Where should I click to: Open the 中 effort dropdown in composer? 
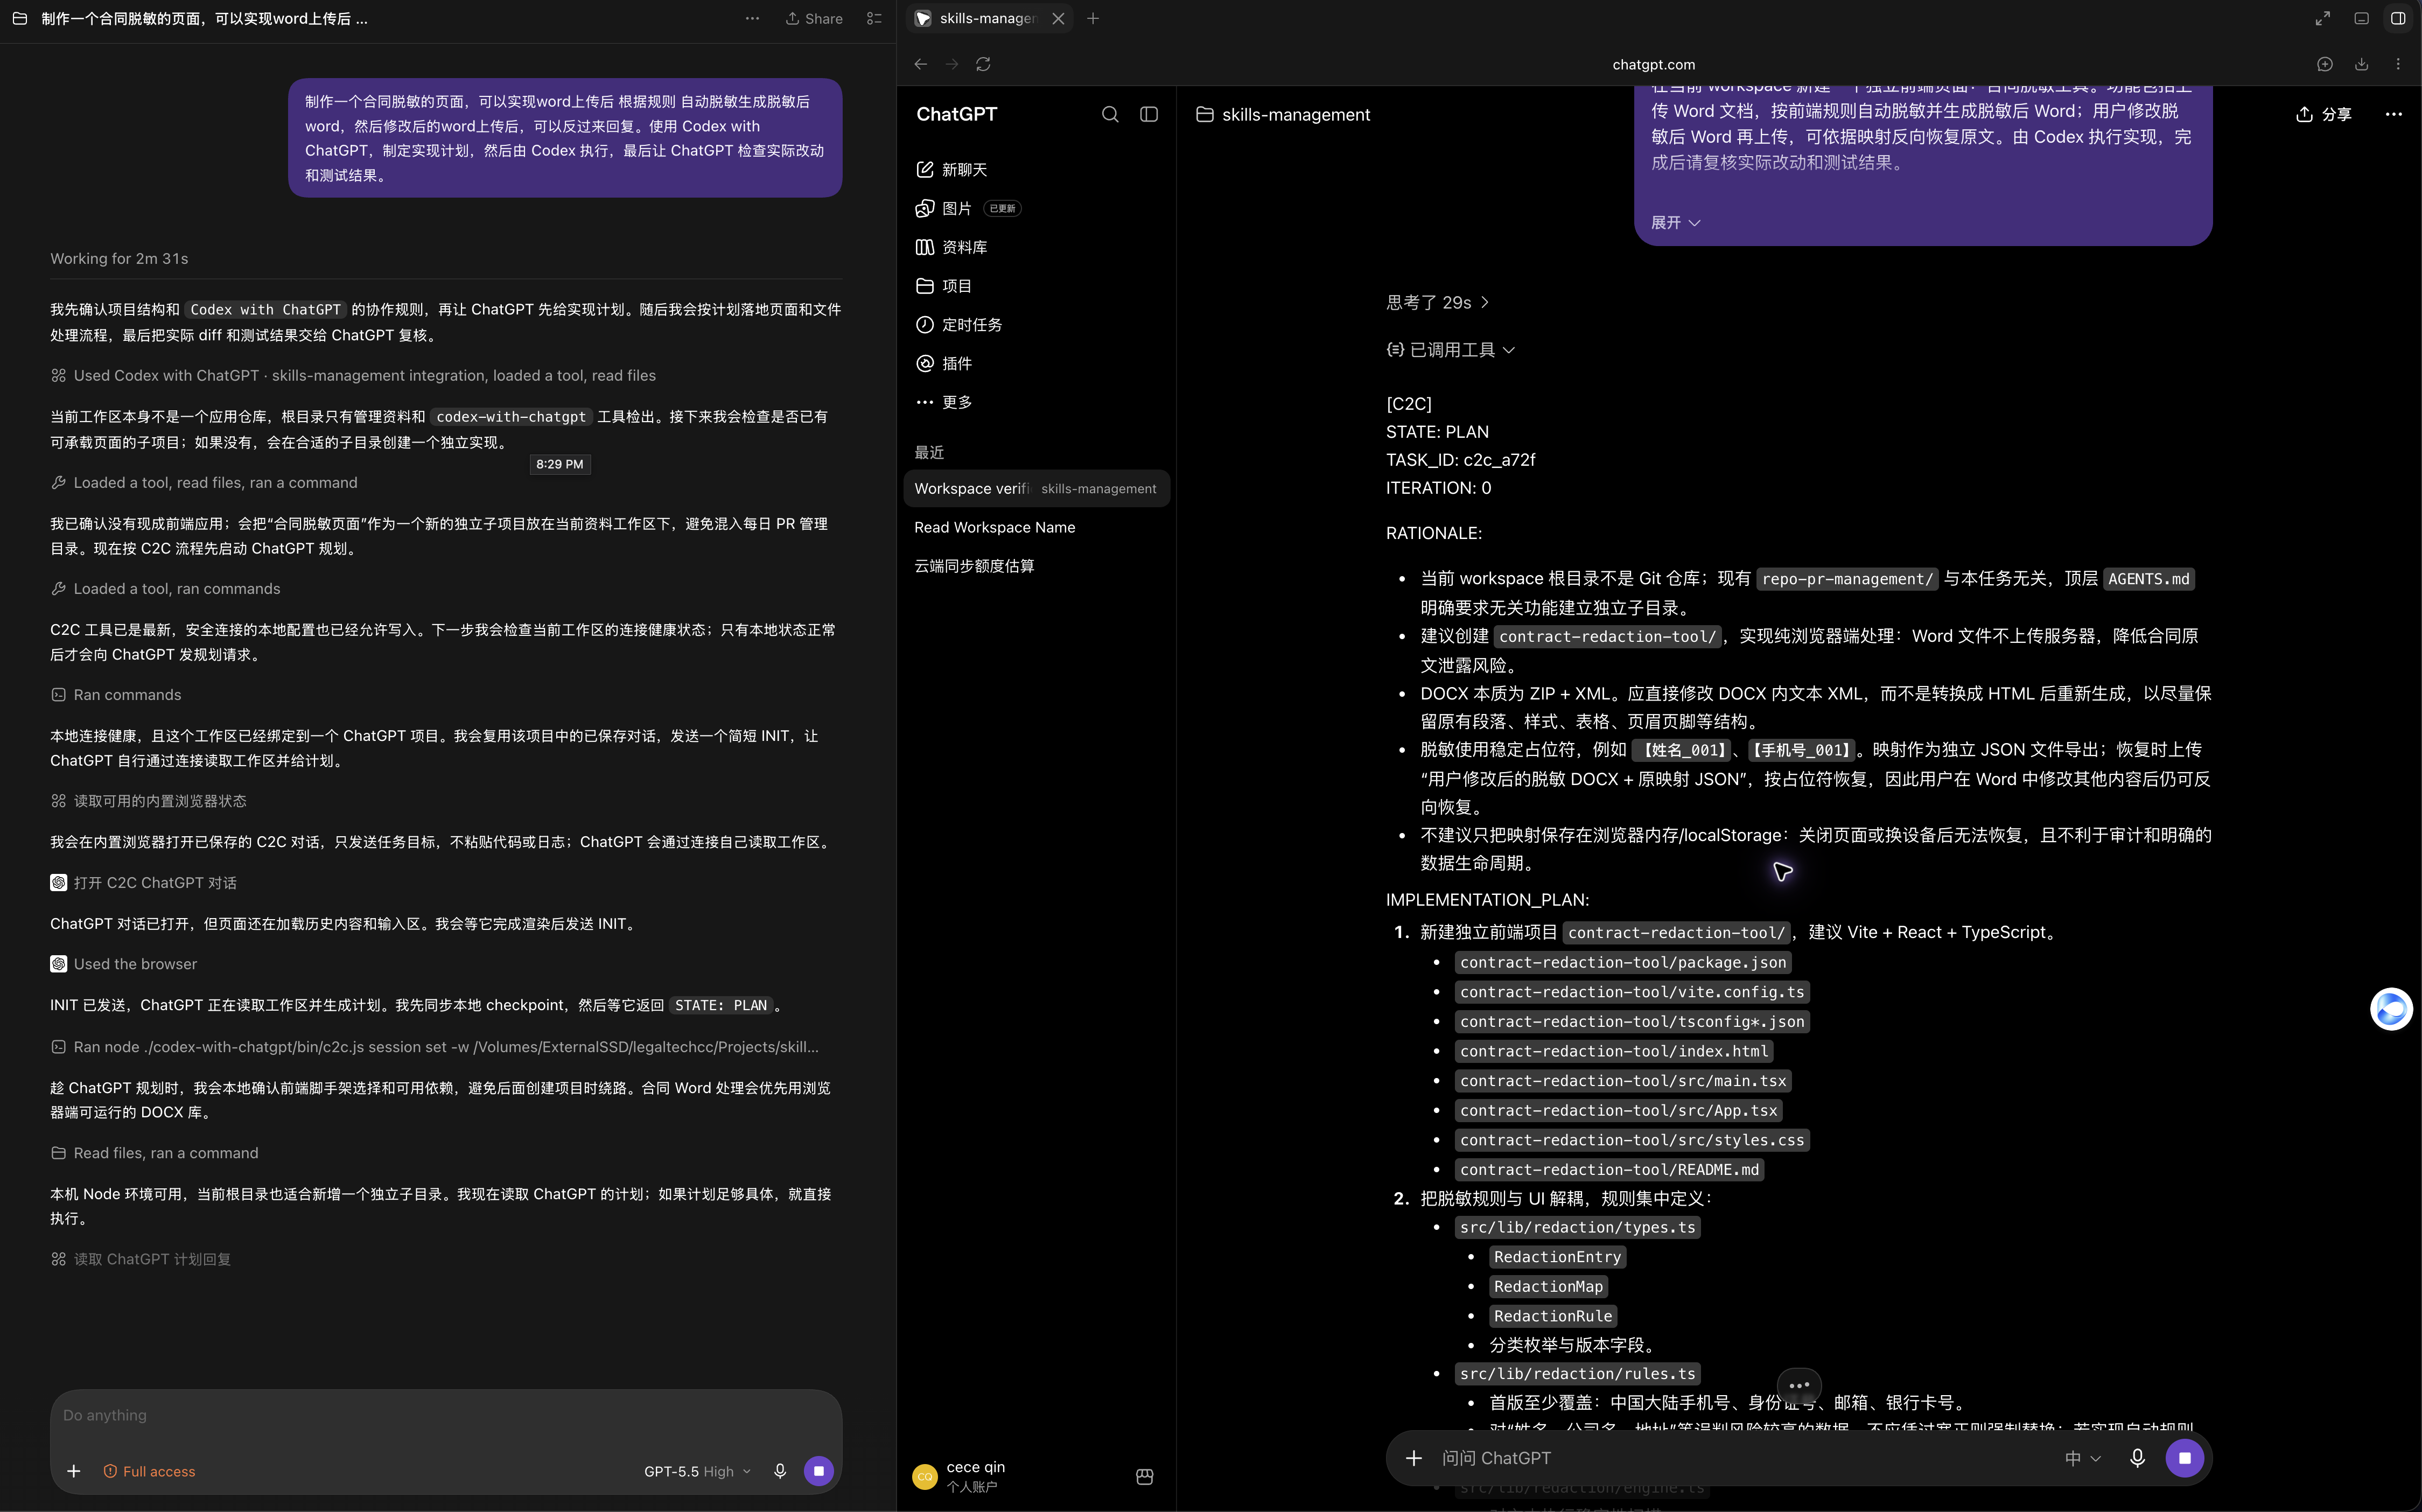click(2082, 1458)
